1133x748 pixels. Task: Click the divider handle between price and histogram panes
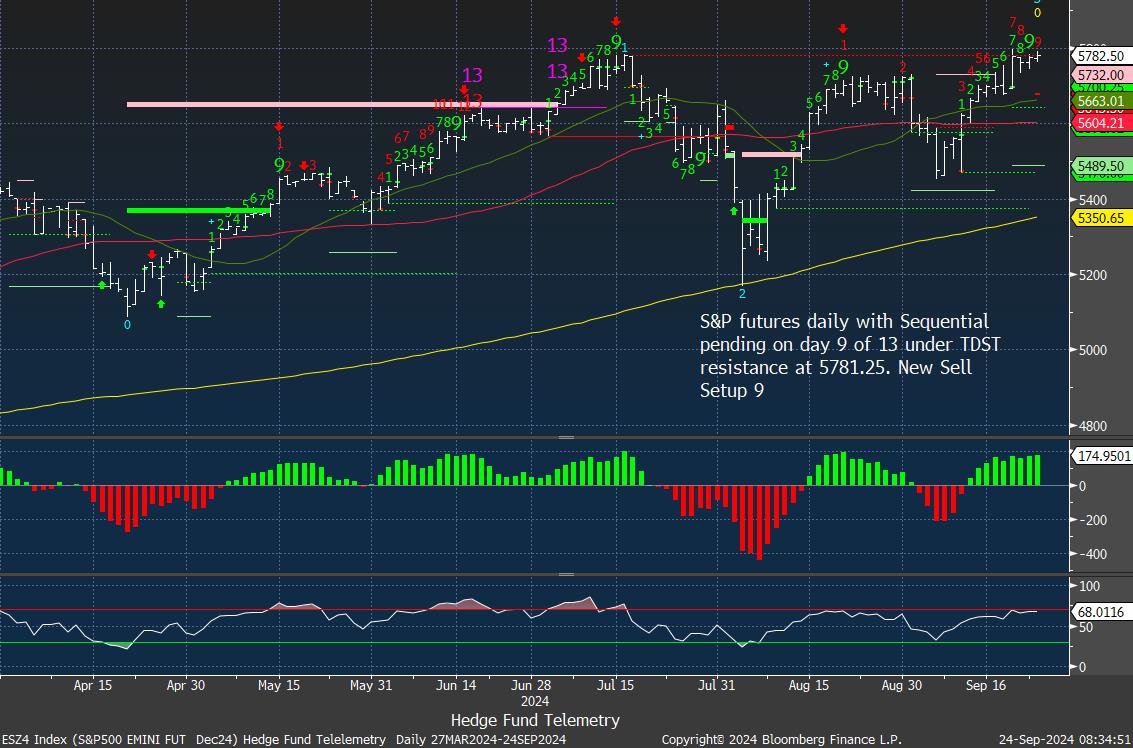566,437
